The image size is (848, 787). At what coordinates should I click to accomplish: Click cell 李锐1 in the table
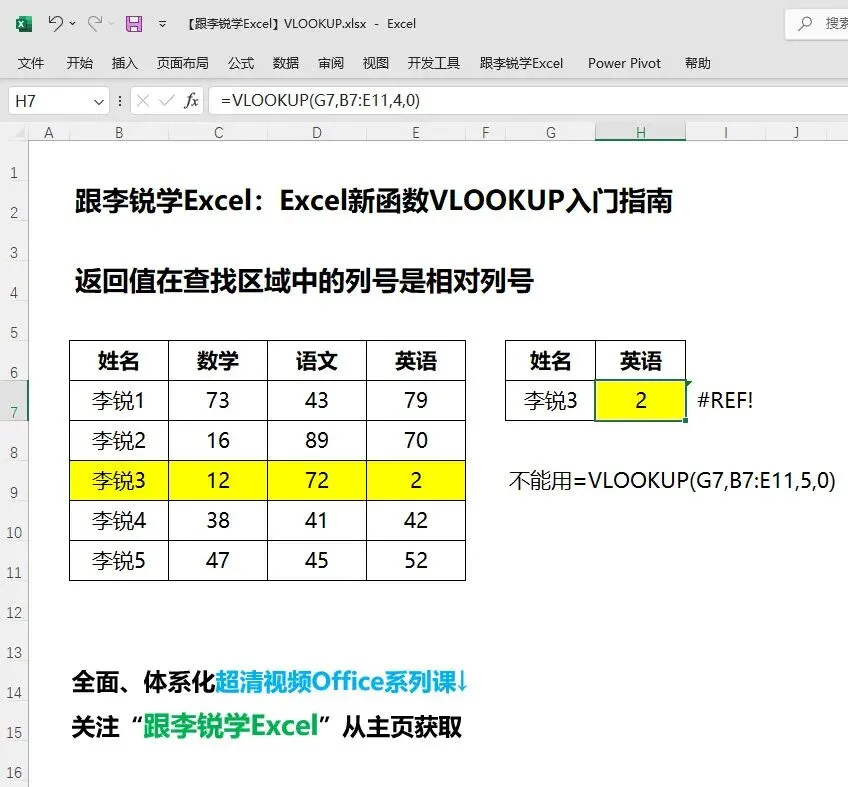click(x=119, y=401)
